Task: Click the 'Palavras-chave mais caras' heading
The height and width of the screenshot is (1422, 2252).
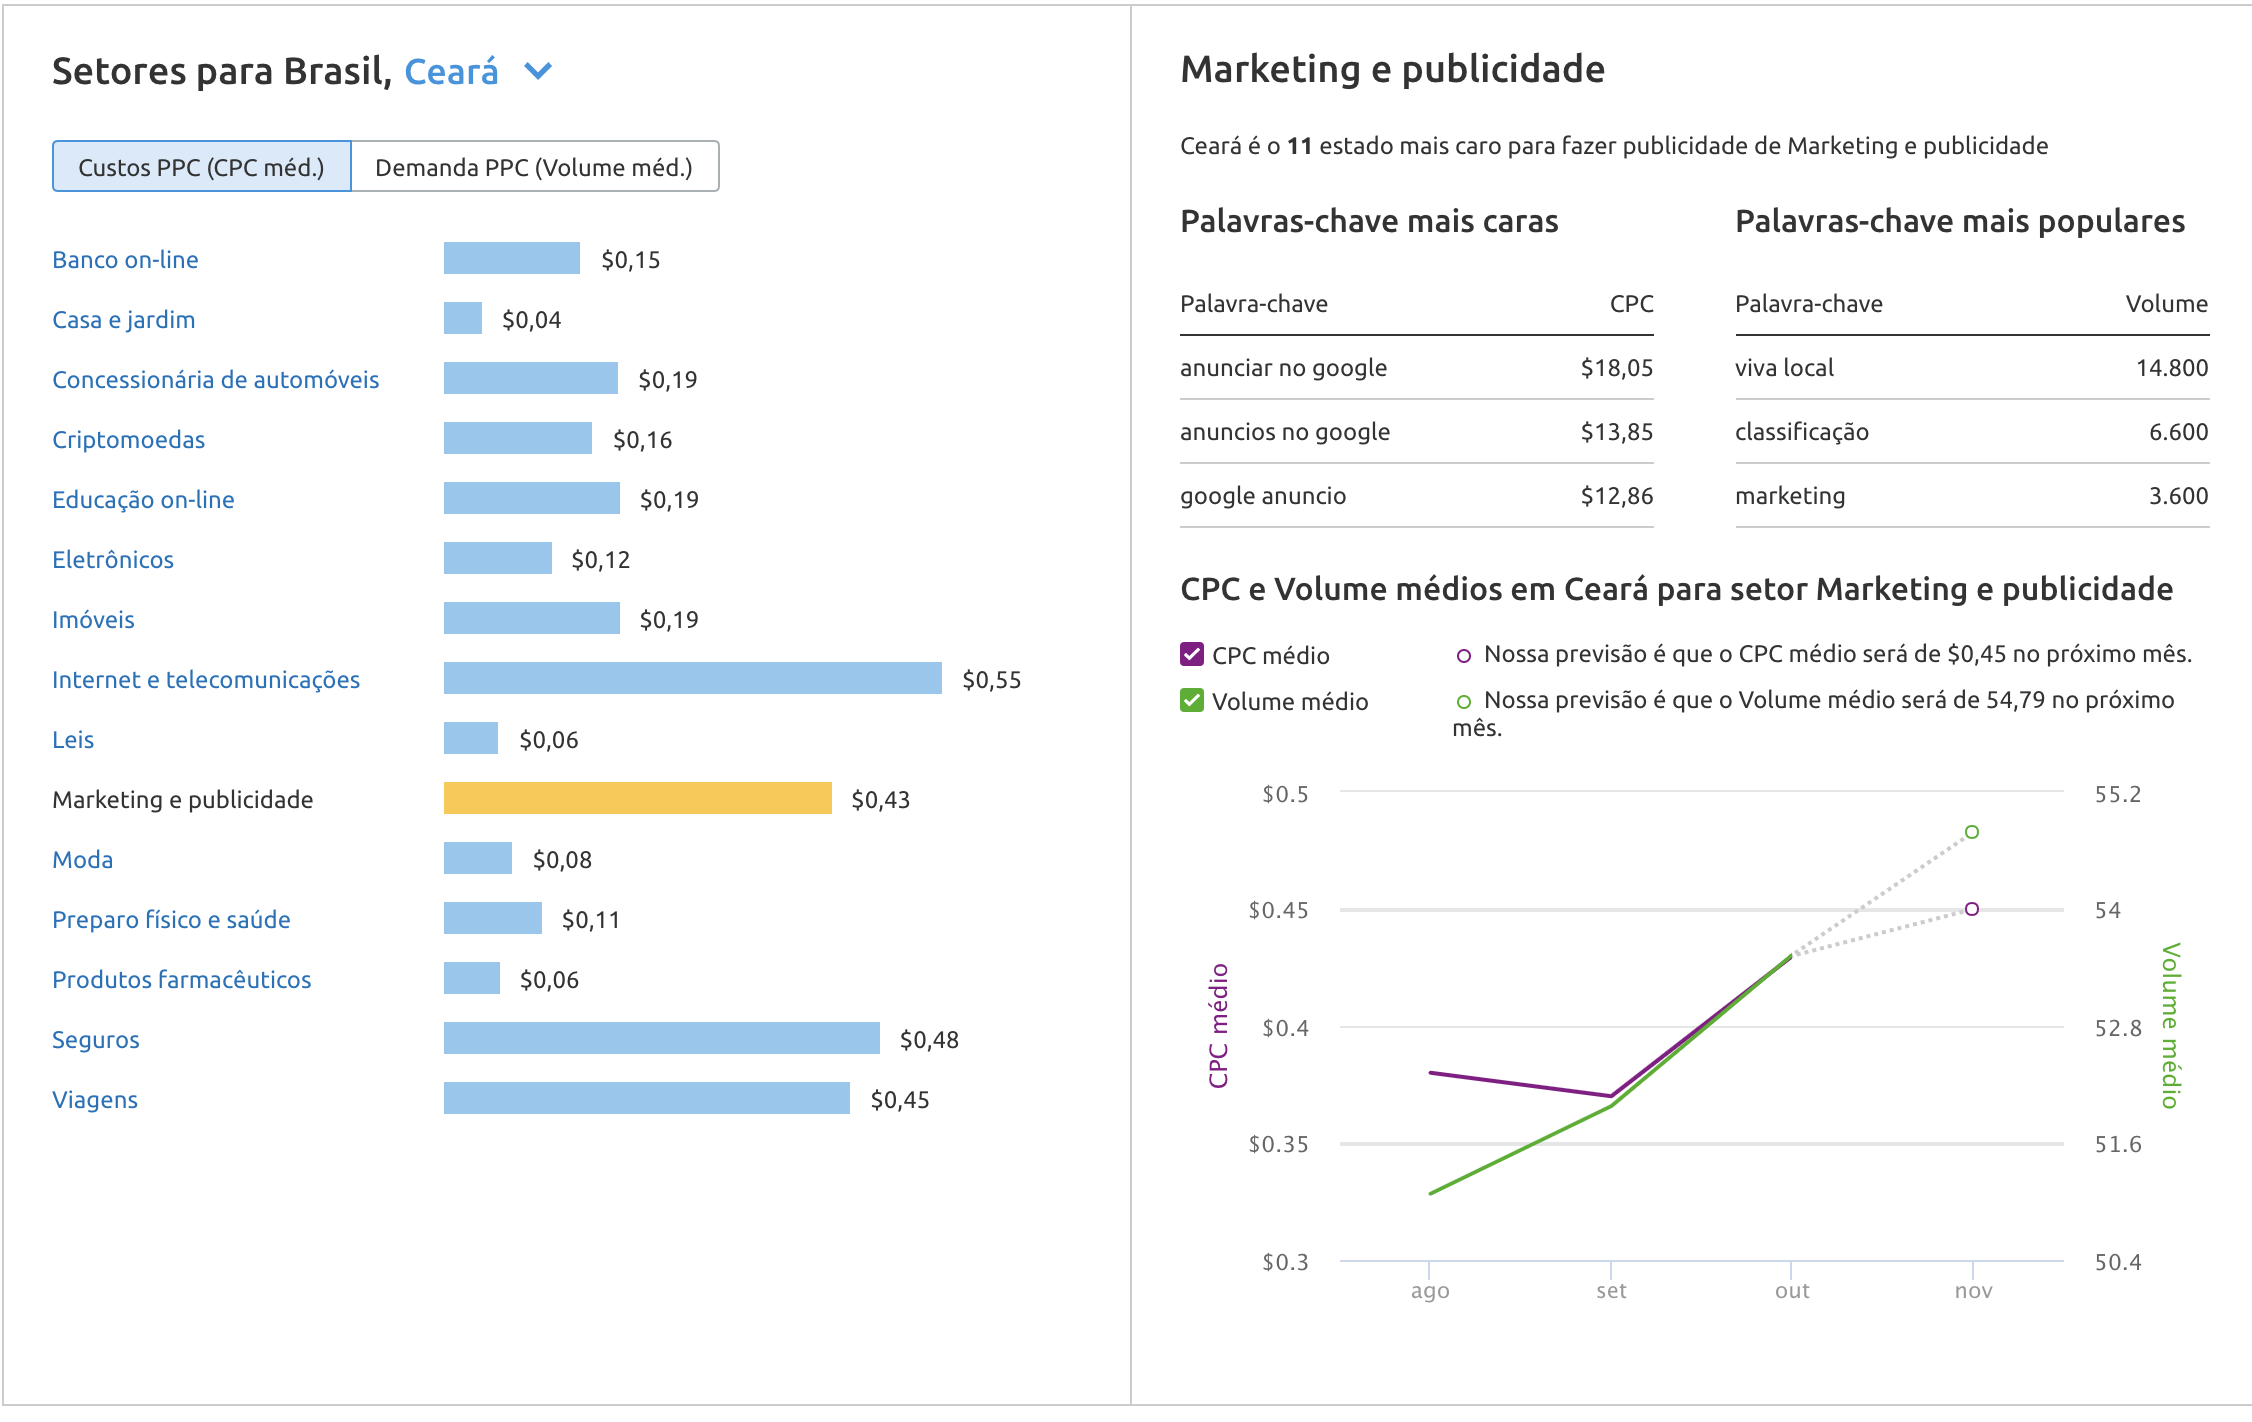Action: click(1369, 221)
